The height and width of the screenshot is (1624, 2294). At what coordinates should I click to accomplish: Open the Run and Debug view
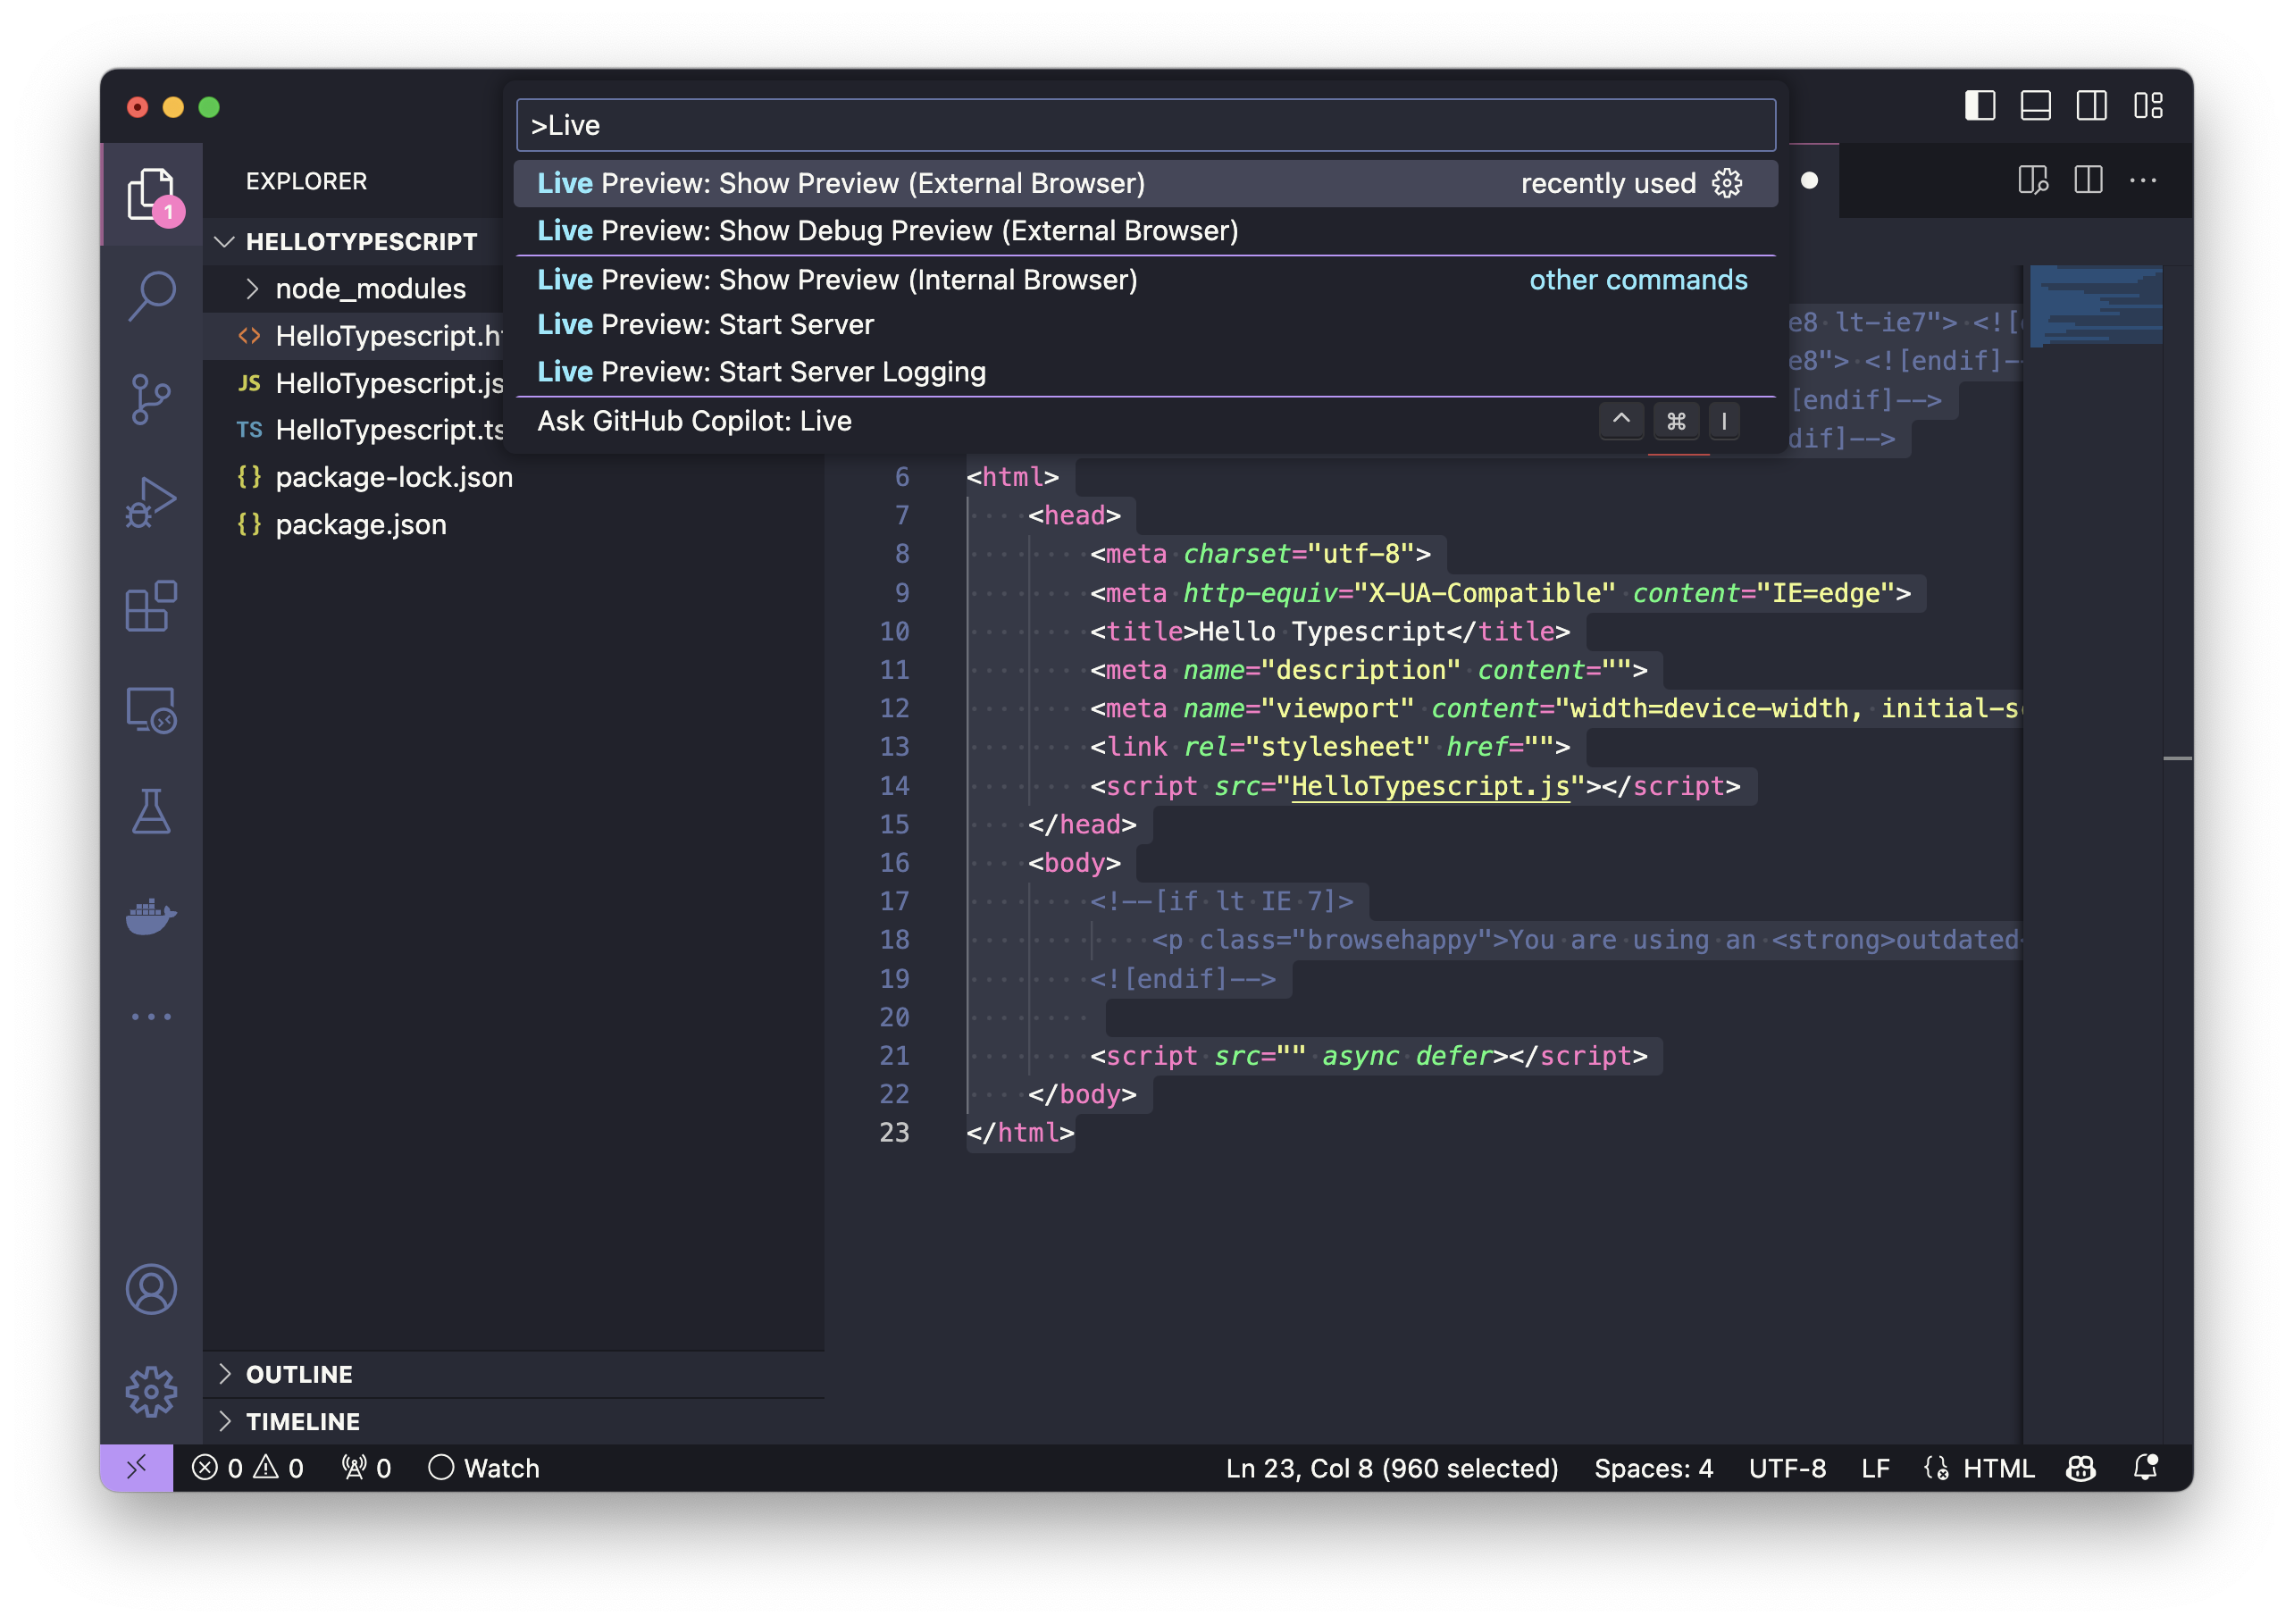point(151,502)
